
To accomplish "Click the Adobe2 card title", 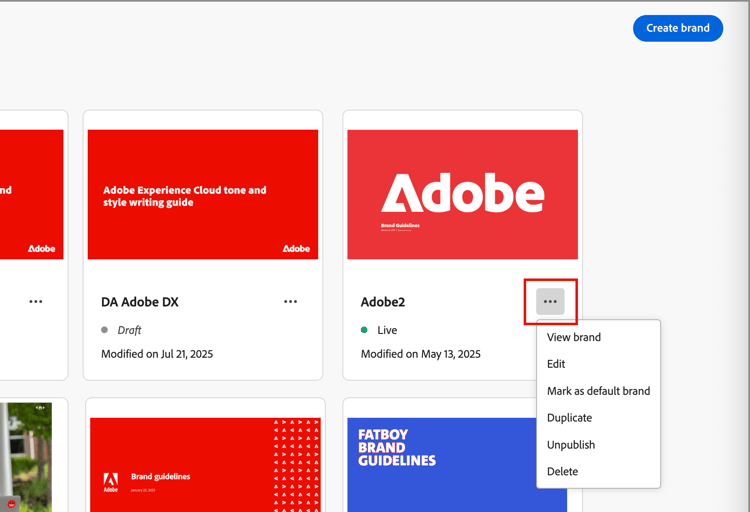I will coord(383,302).
